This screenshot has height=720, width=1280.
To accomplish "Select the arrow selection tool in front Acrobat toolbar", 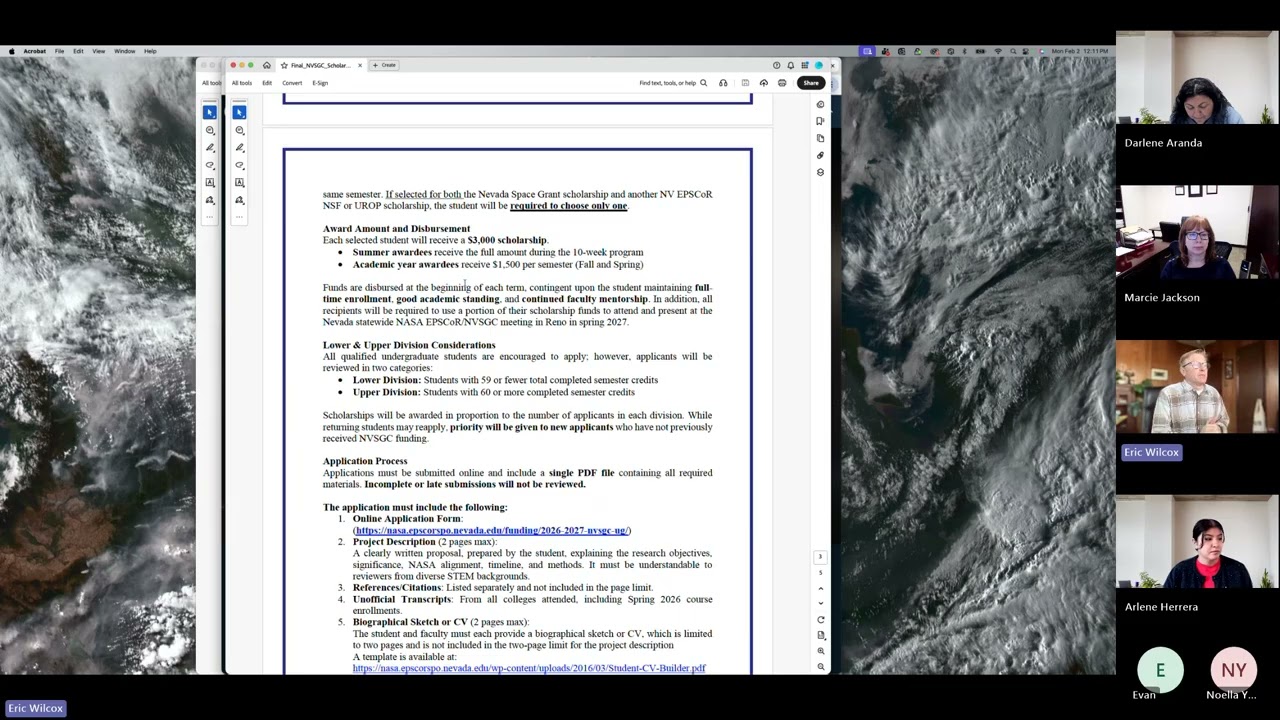I will (x=239, y=112).
